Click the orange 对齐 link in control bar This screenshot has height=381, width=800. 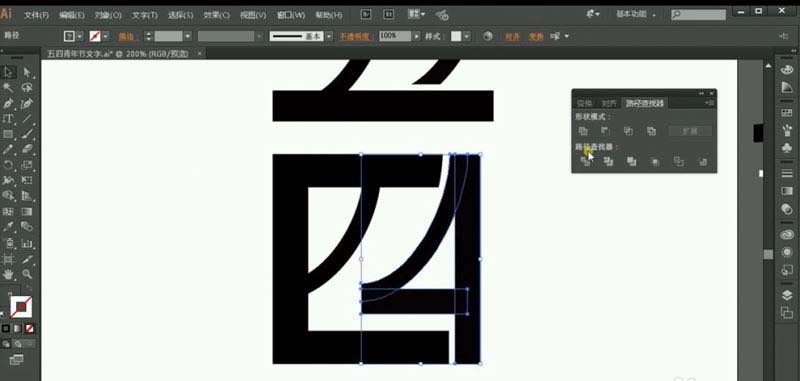click(512, 36)
